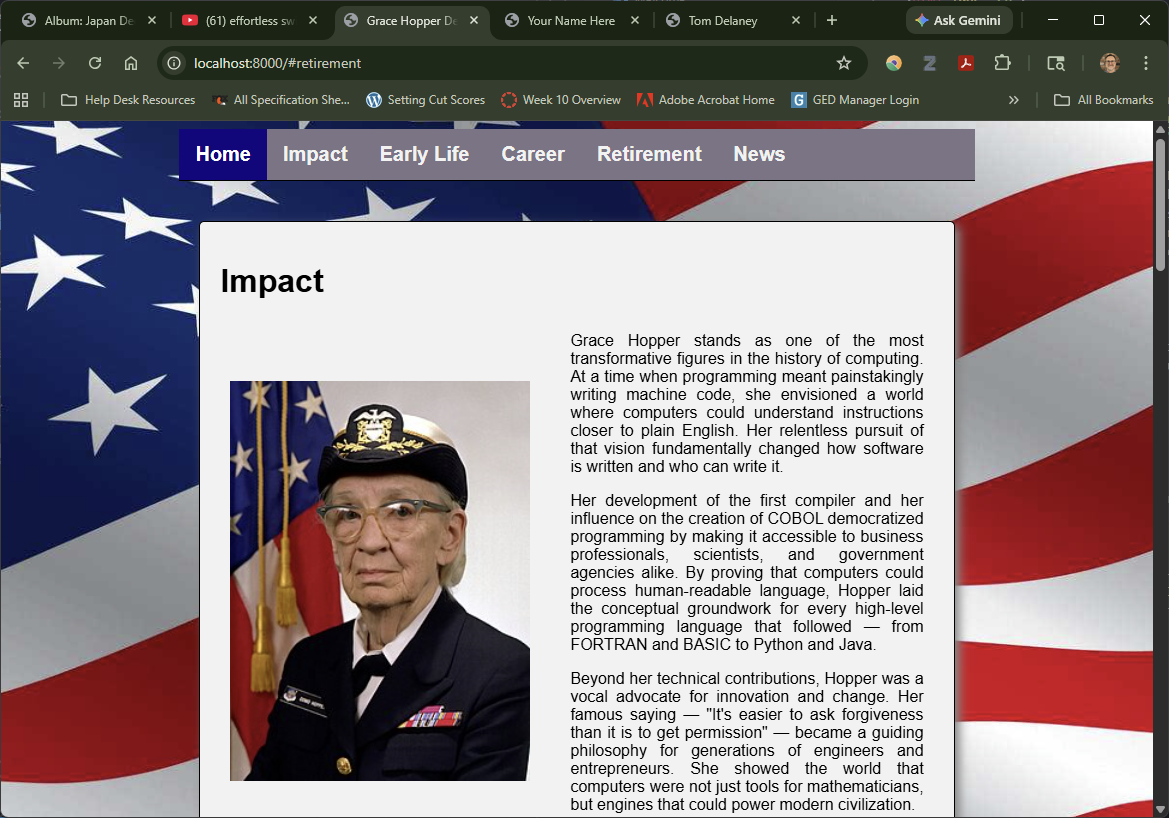Viewport: 1169px width, 818px height.
Task: Reload the current page
Action: click(95, 62)
